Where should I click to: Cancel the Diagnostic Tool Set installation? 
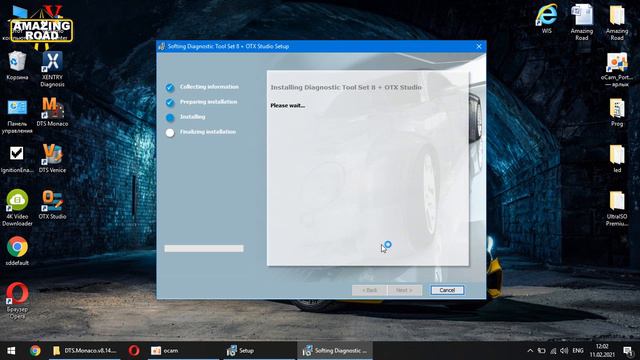coord(447,290)
